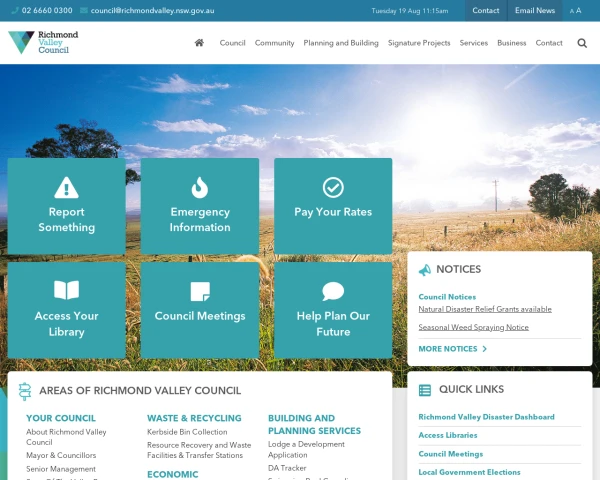
Task: Follow the More Notices link
Action: [x=452, y=349]
